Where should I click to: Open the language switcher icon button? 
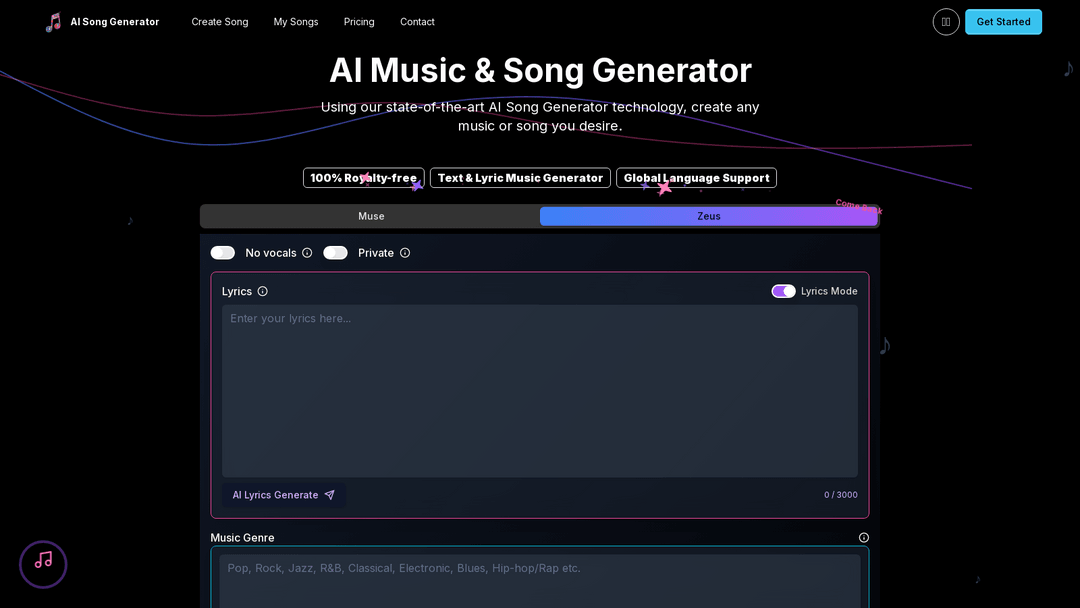[946, 22]
